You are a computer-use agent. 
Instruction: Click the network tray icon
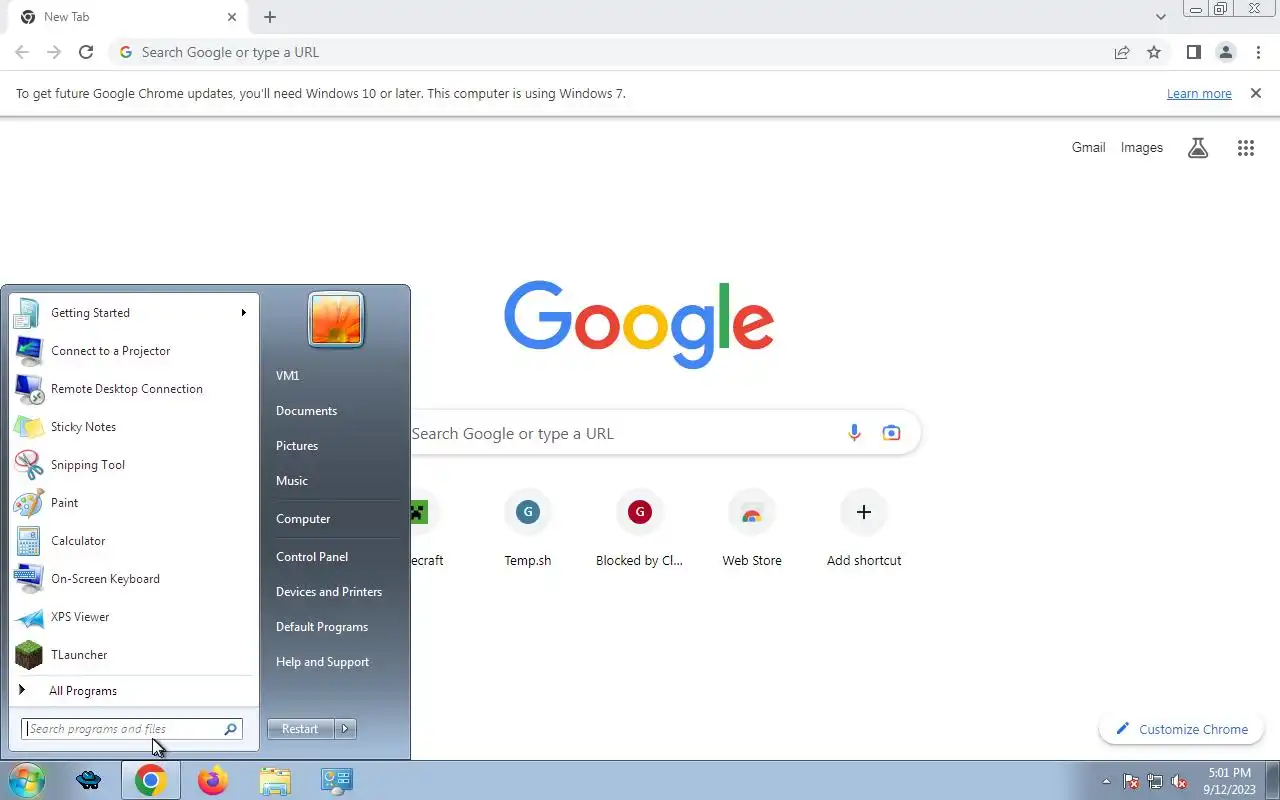pos(1155,781)
